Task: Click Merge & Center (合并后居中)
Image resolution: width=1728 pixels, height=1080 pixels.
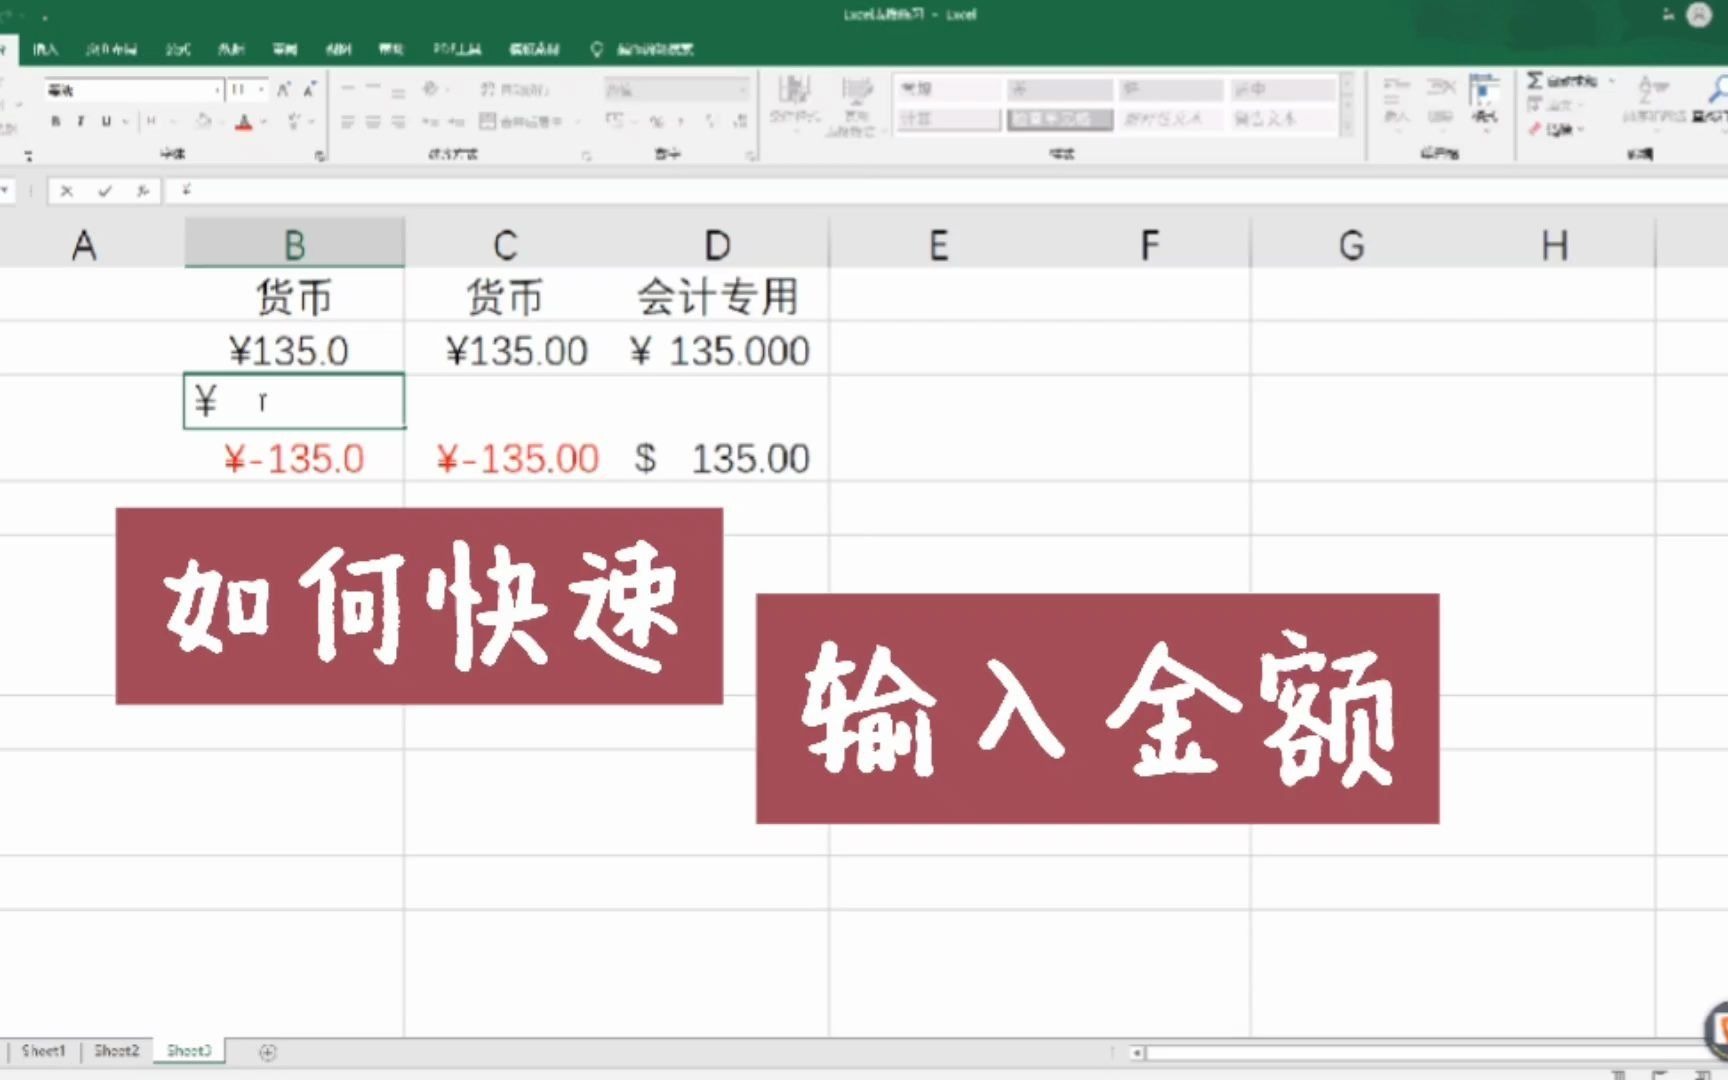Action: pos(522,121)
